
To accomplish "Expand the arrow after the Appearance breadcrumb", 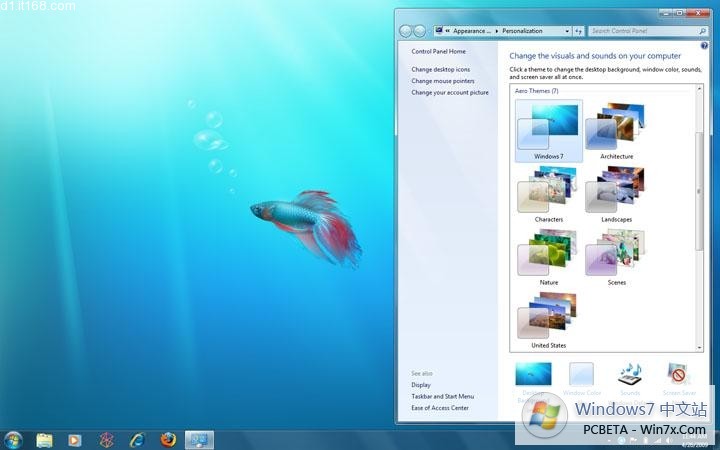I will tap(496, 31).
